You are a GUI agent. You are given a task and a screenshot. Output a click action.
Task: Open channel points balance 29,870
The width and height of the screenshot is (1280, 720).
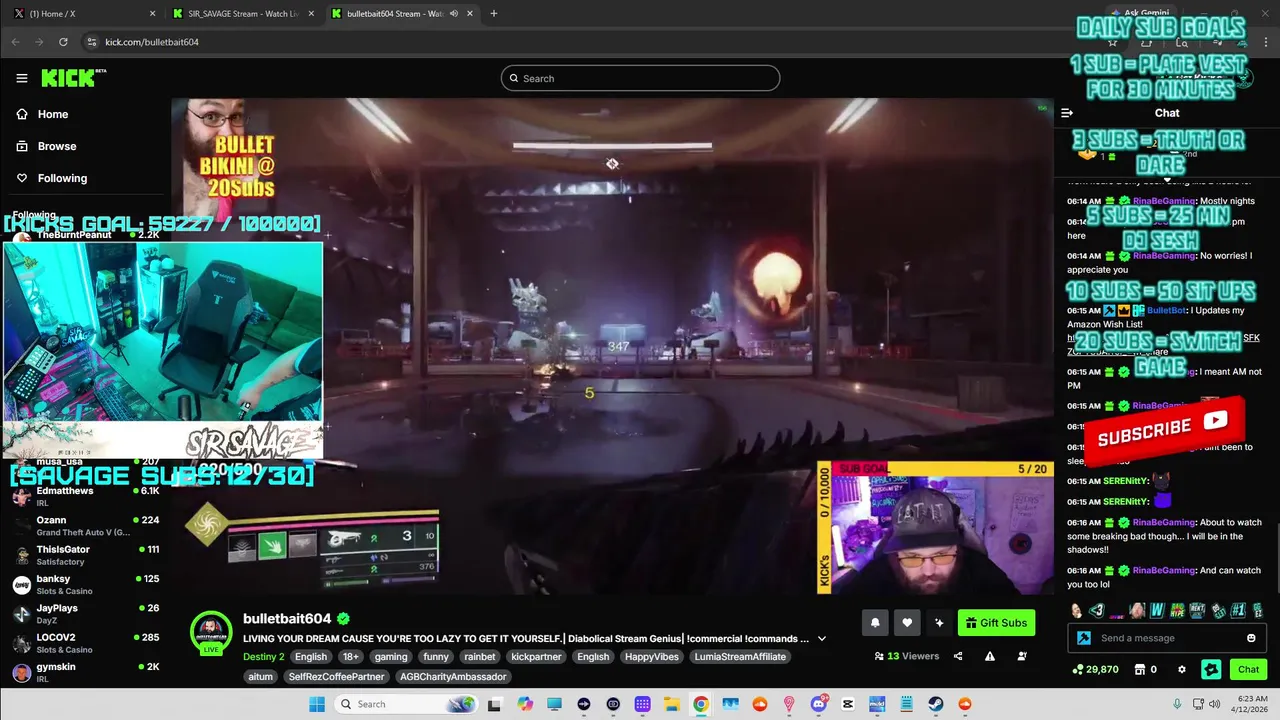coord(1095,669)
